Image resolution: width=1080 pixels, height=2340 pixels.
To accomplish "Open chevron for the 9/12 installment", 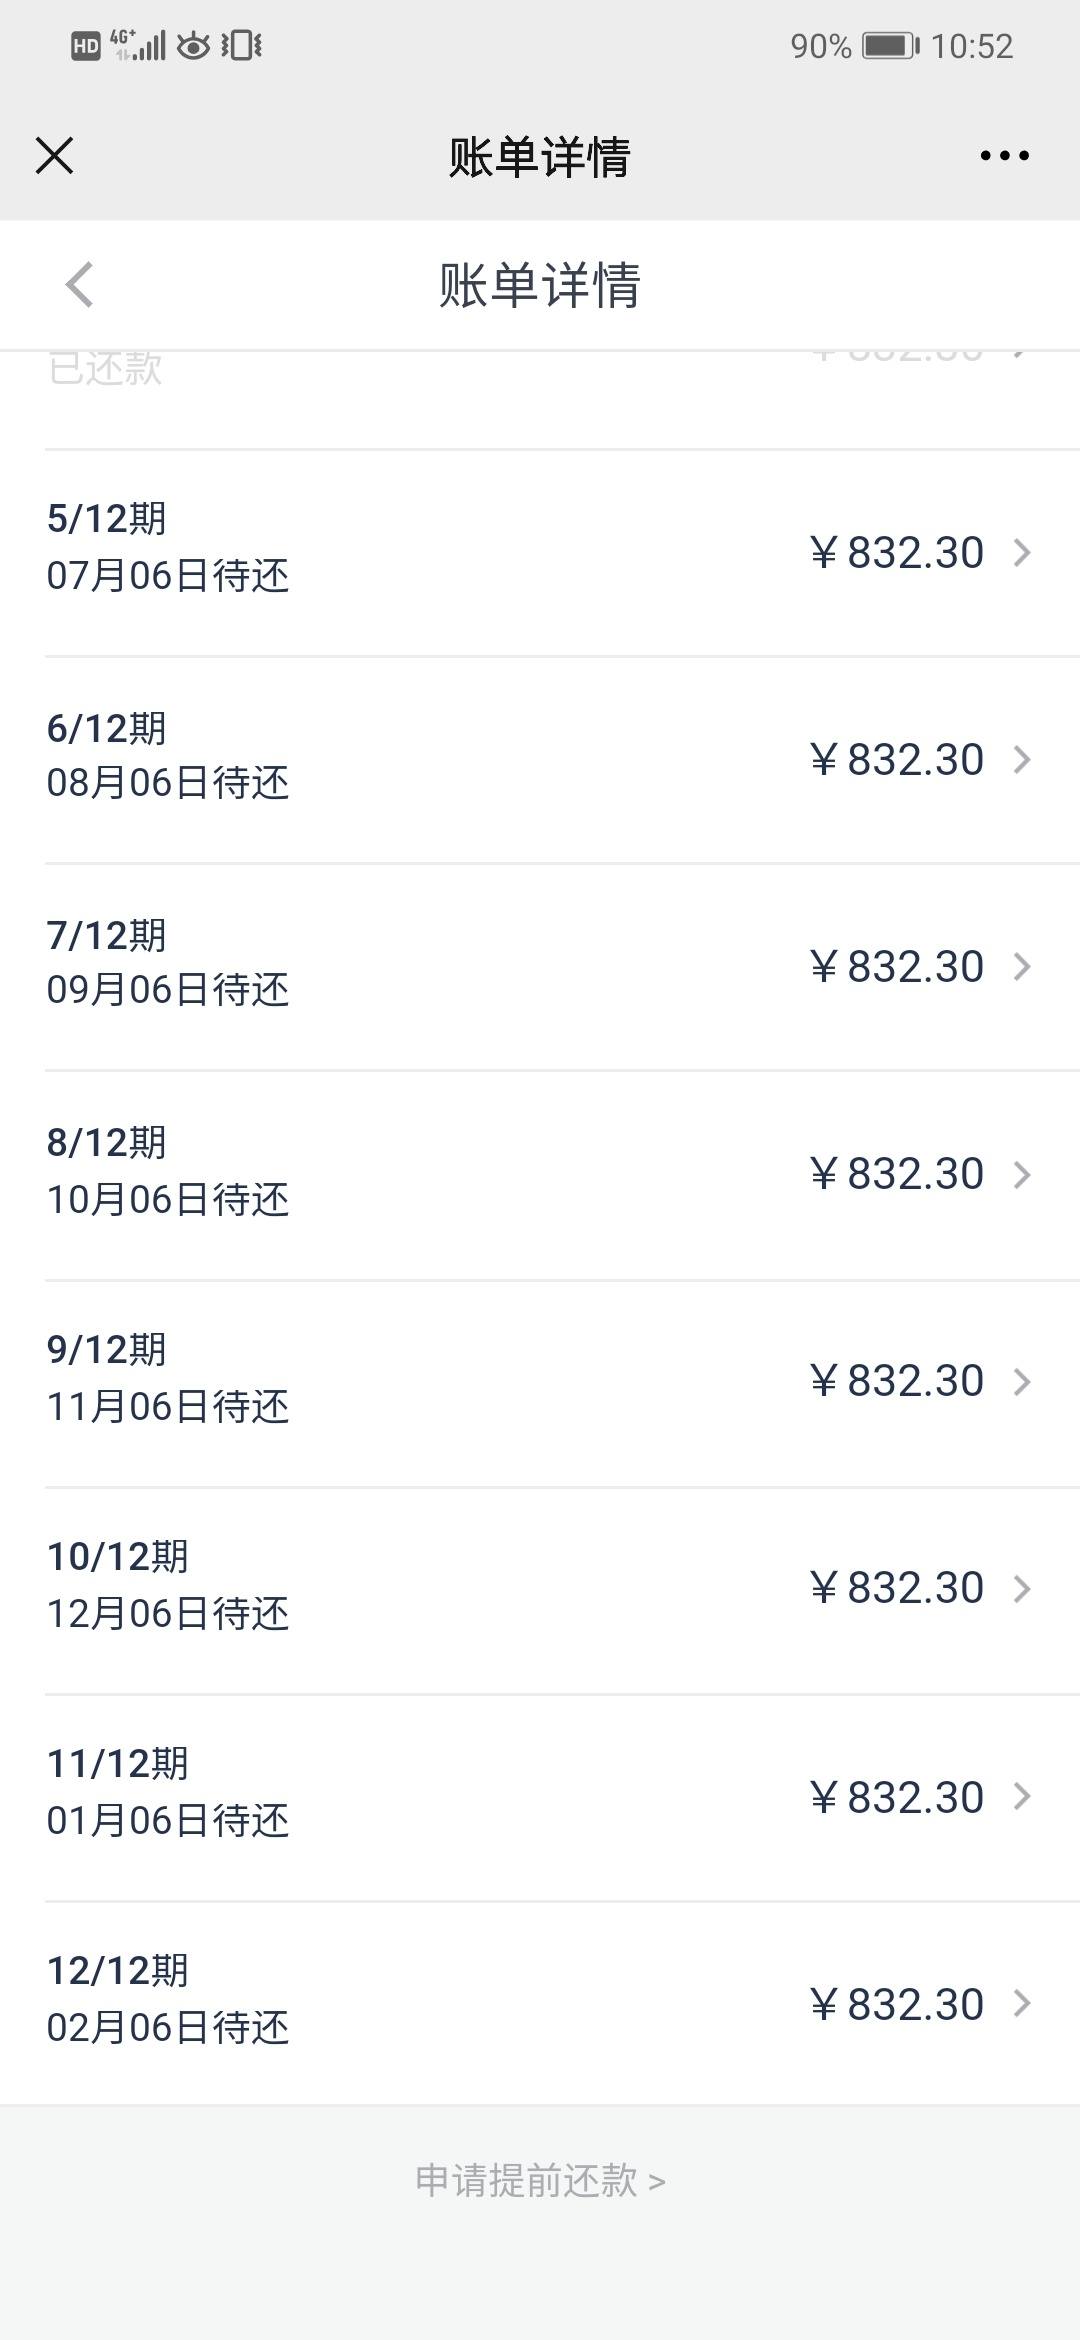I will [x=1022, y=1382].
